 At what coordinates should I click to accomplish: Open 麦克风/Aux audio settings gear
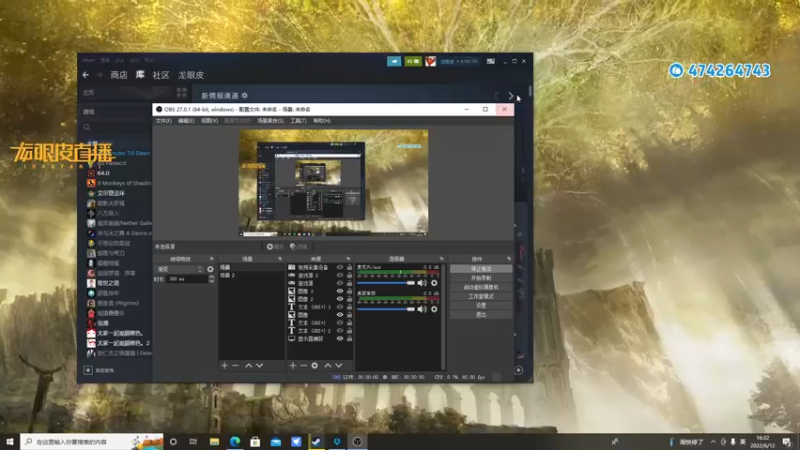coord(434,283)
